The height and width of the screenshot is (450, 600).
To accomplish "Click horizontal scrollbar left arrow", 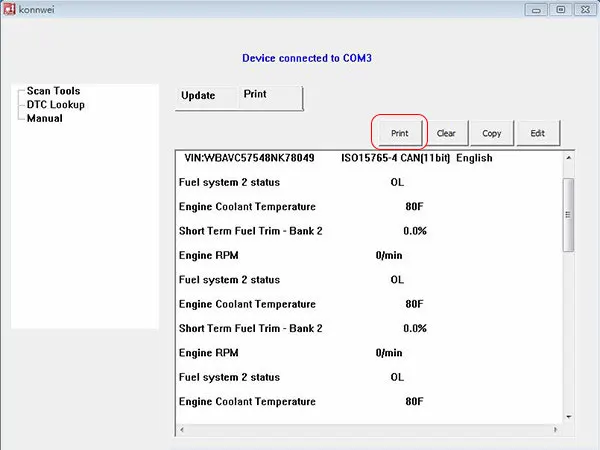I will [182, 430].
